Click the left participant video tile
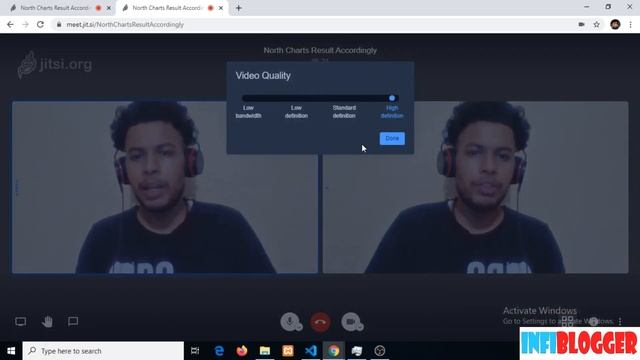640x360 pixels. coord(165,187)
